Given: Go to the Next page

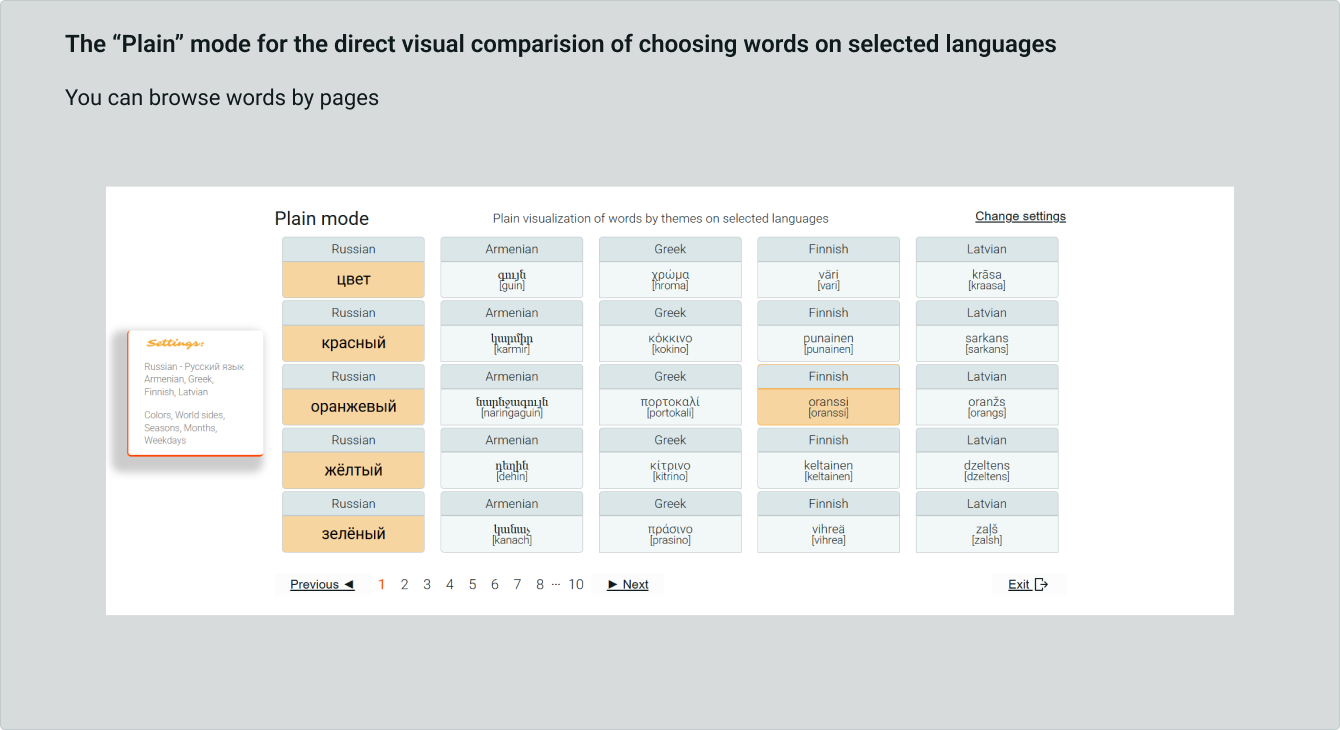Looking at the screenshot, I should [628, 585].
